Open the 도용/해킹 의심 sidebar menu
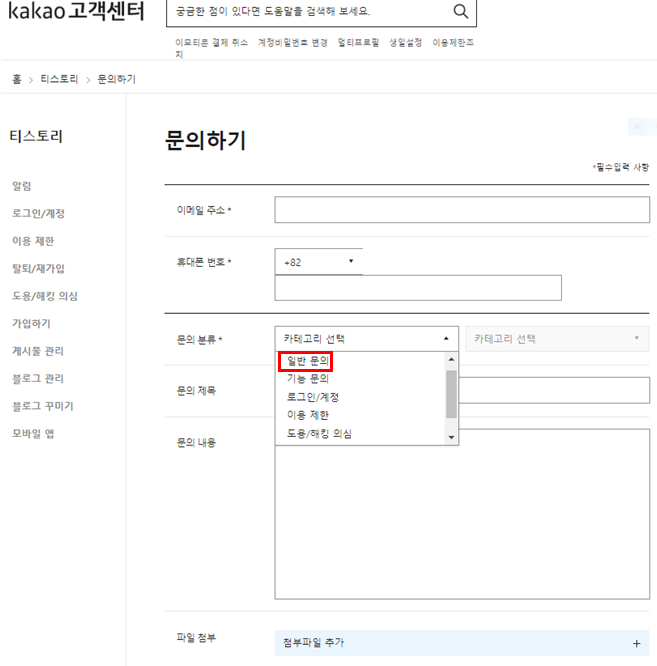657x666 pixels. pyautogui.click(x=45, y=296)
